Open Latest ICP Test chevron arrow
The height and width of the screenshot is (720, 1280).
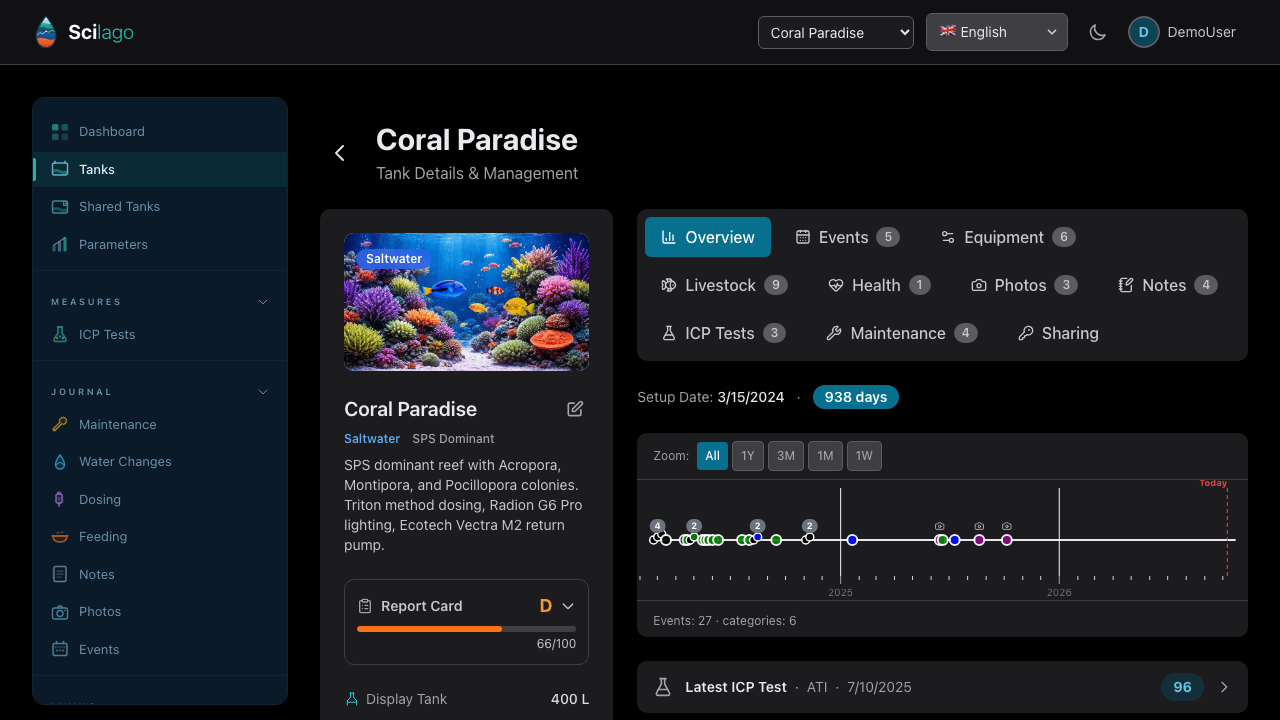coord(1224,687)
